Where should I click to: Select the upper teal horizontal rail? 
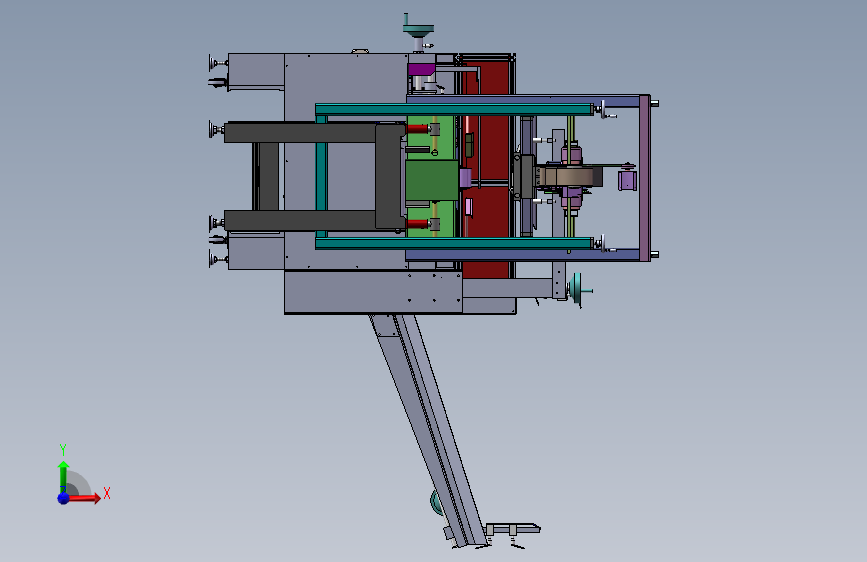(454, 110)
